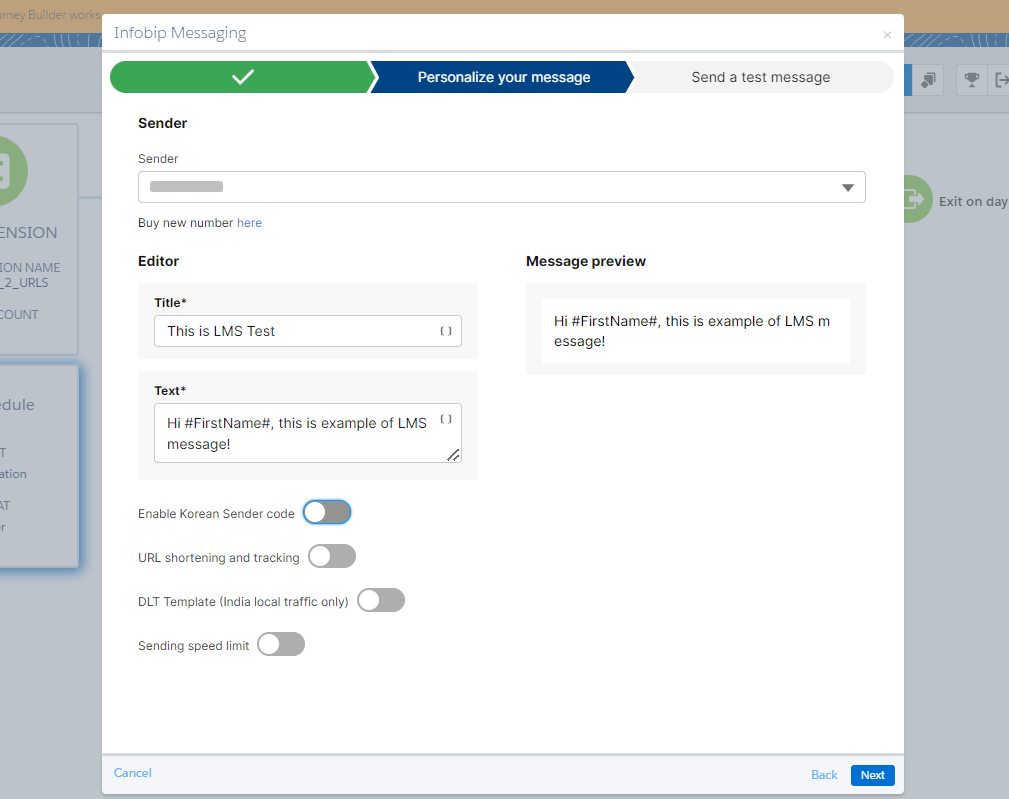
Task: Go Back to previous step
Action: pyautogui.click(x=824, y=775)
